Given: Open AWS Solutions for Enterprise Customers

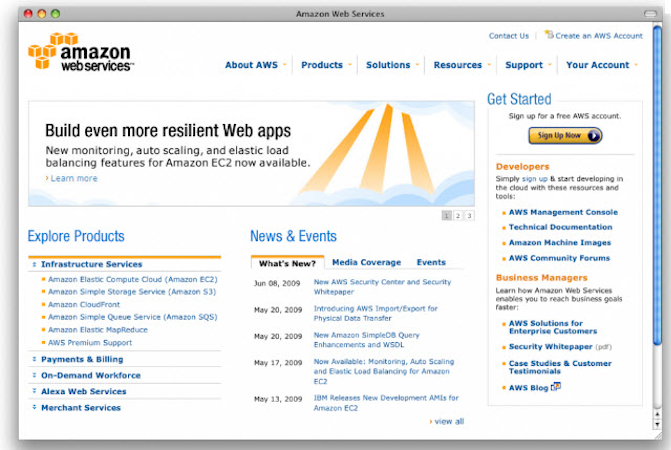Looking at the screenshot, I should [x=553, y=327].
